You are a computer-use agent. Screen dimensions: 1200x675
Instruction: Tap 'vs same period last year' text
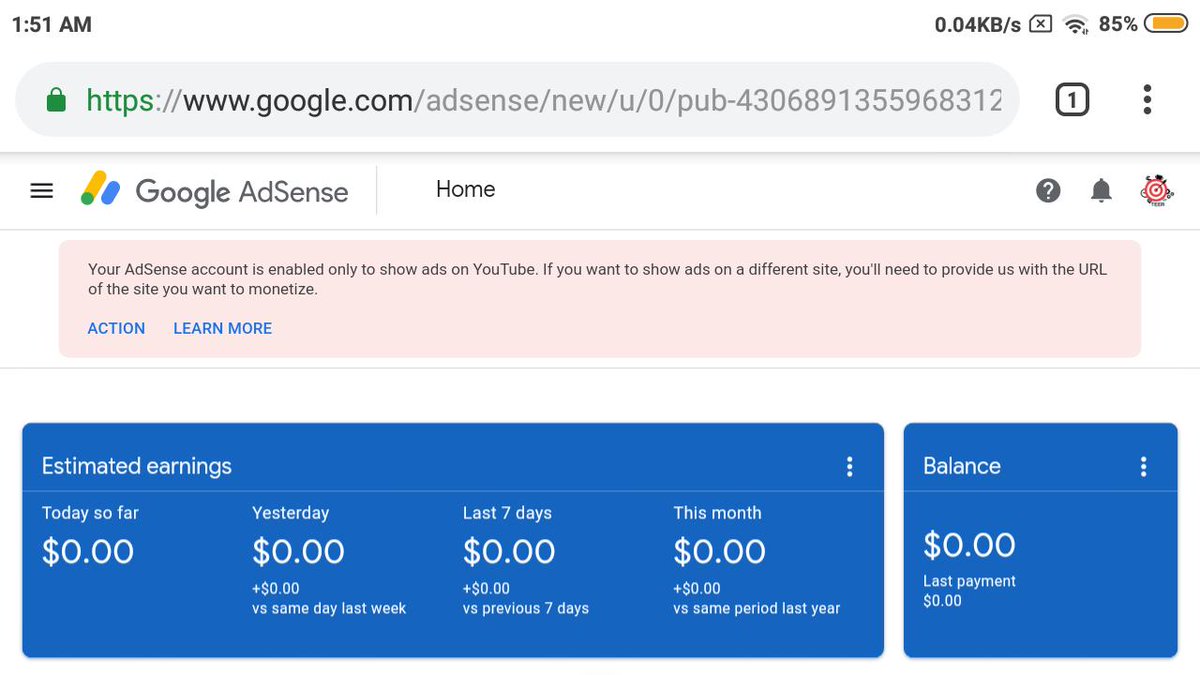coord(757,608)
